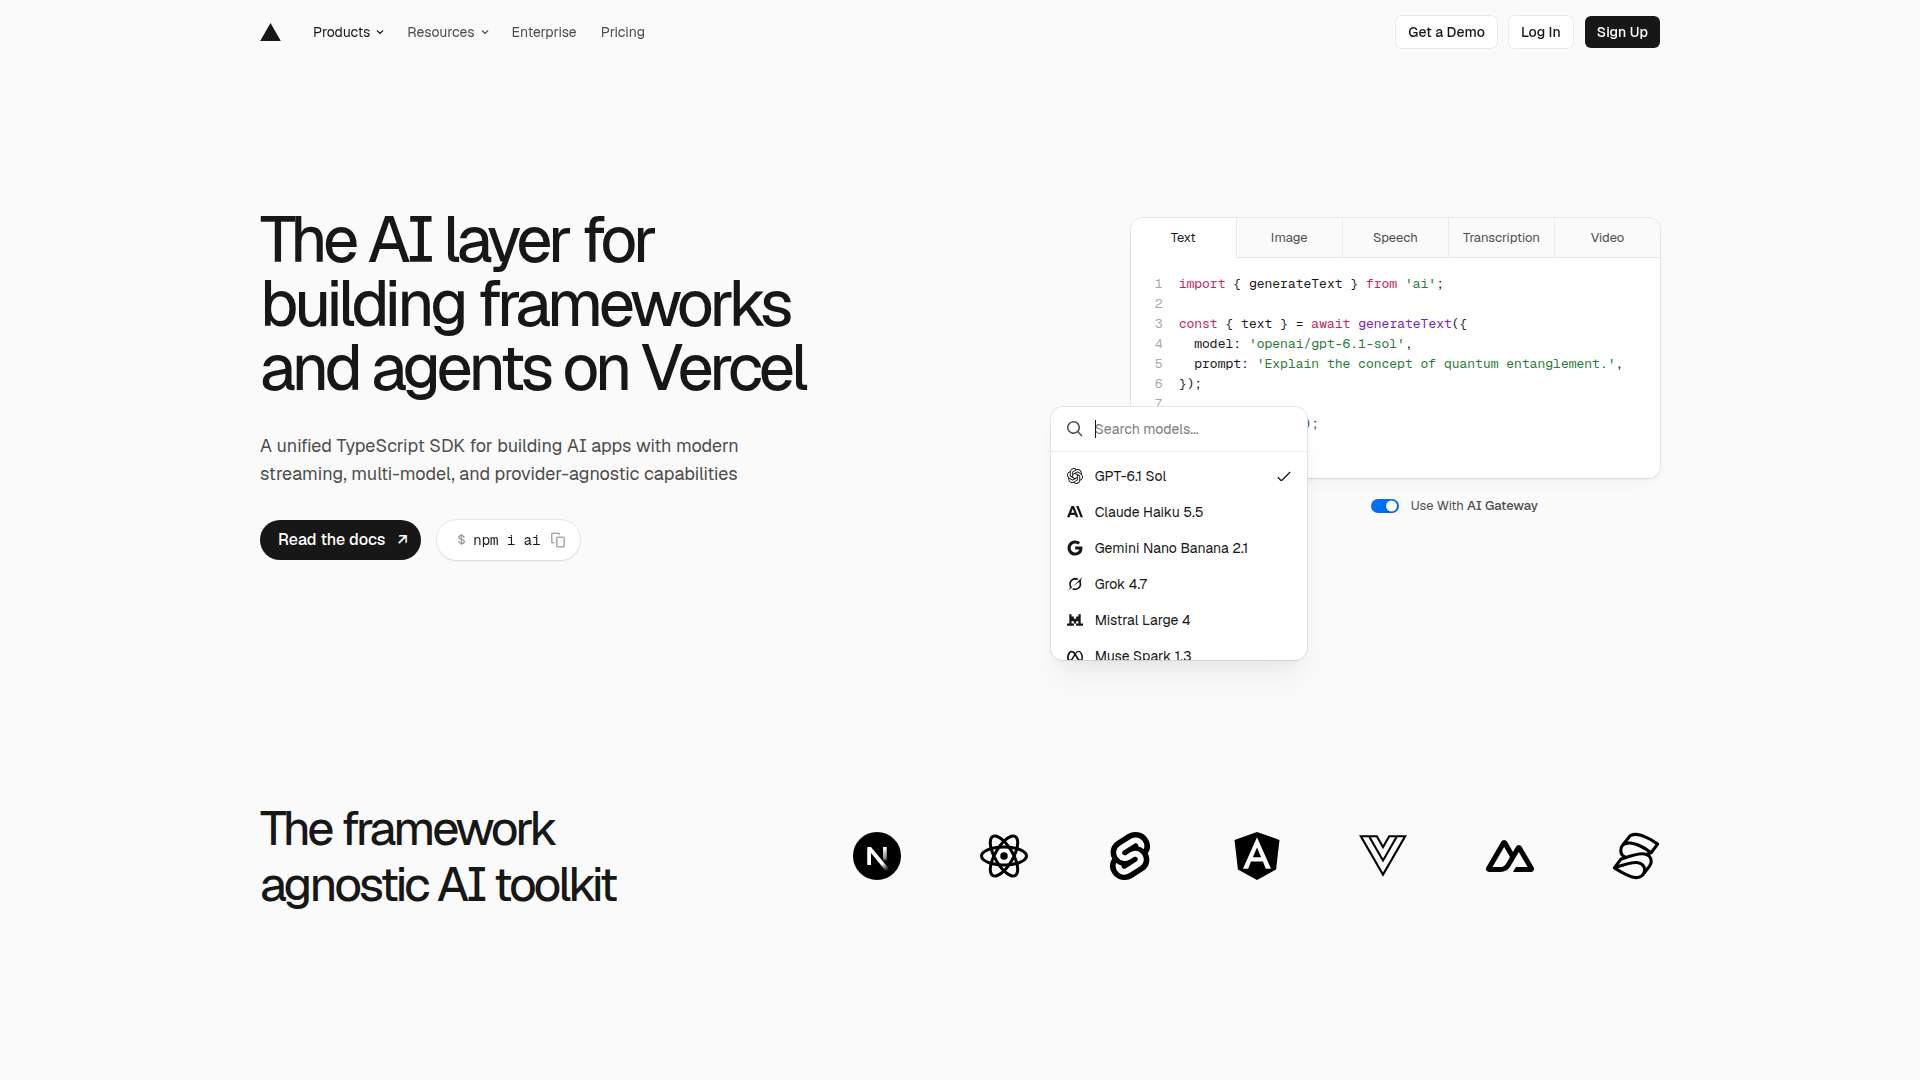The image size is (1920, 1080).
Task: Switch to the Video code tab
Action: [x=1607, y=238]
